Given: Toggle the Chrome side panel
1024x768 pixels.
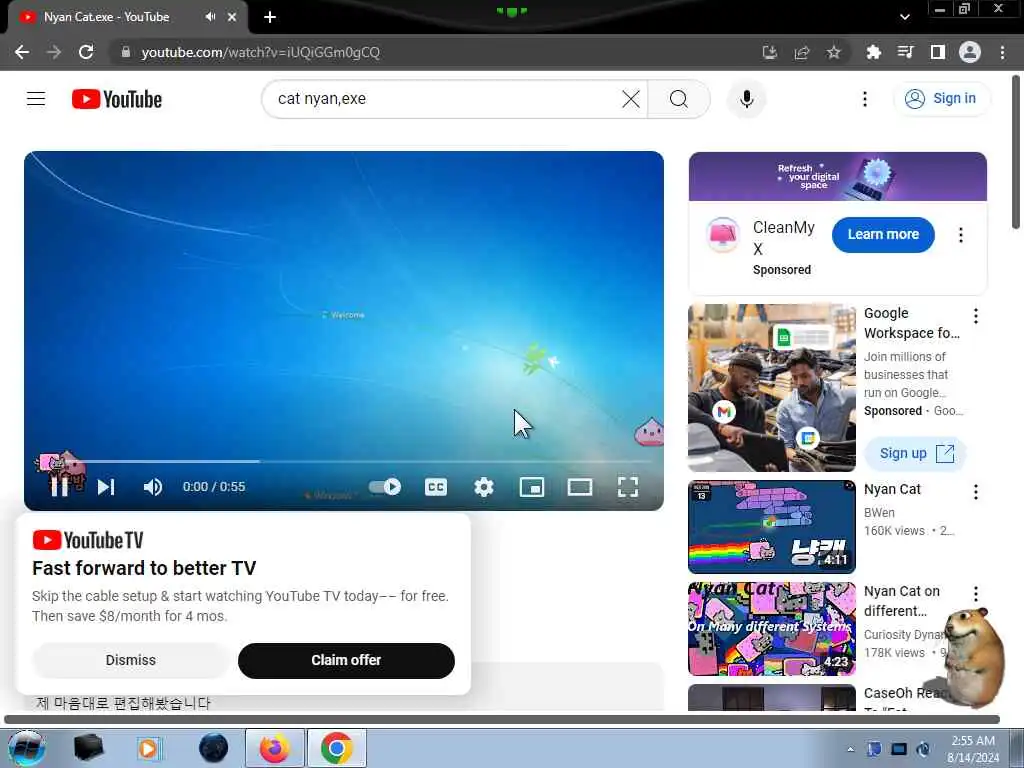Looking at the screenshot, I should (x=938, y=52).
